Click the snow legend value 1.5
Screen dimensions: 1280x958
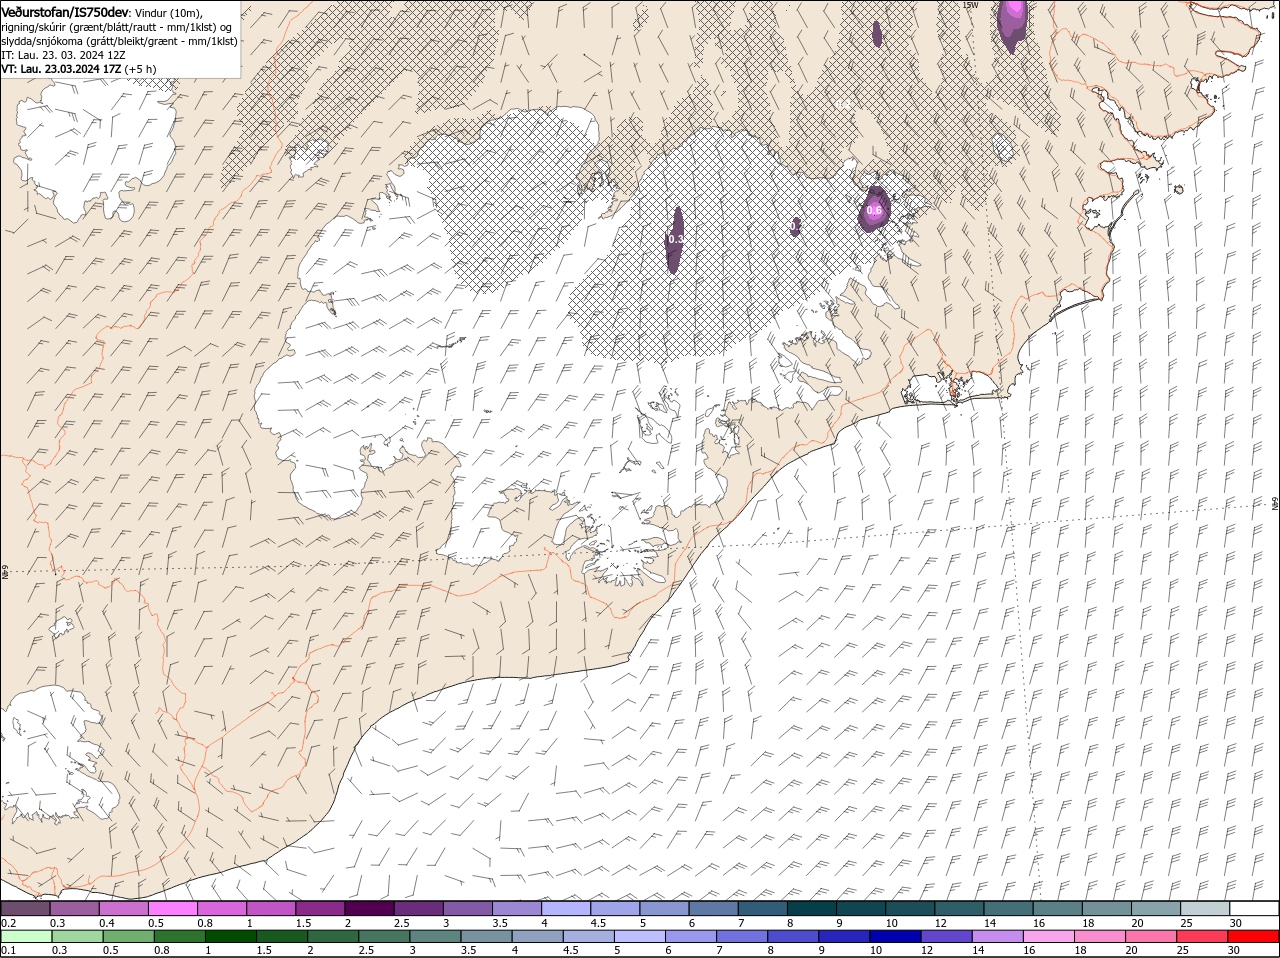coord(302,923)
